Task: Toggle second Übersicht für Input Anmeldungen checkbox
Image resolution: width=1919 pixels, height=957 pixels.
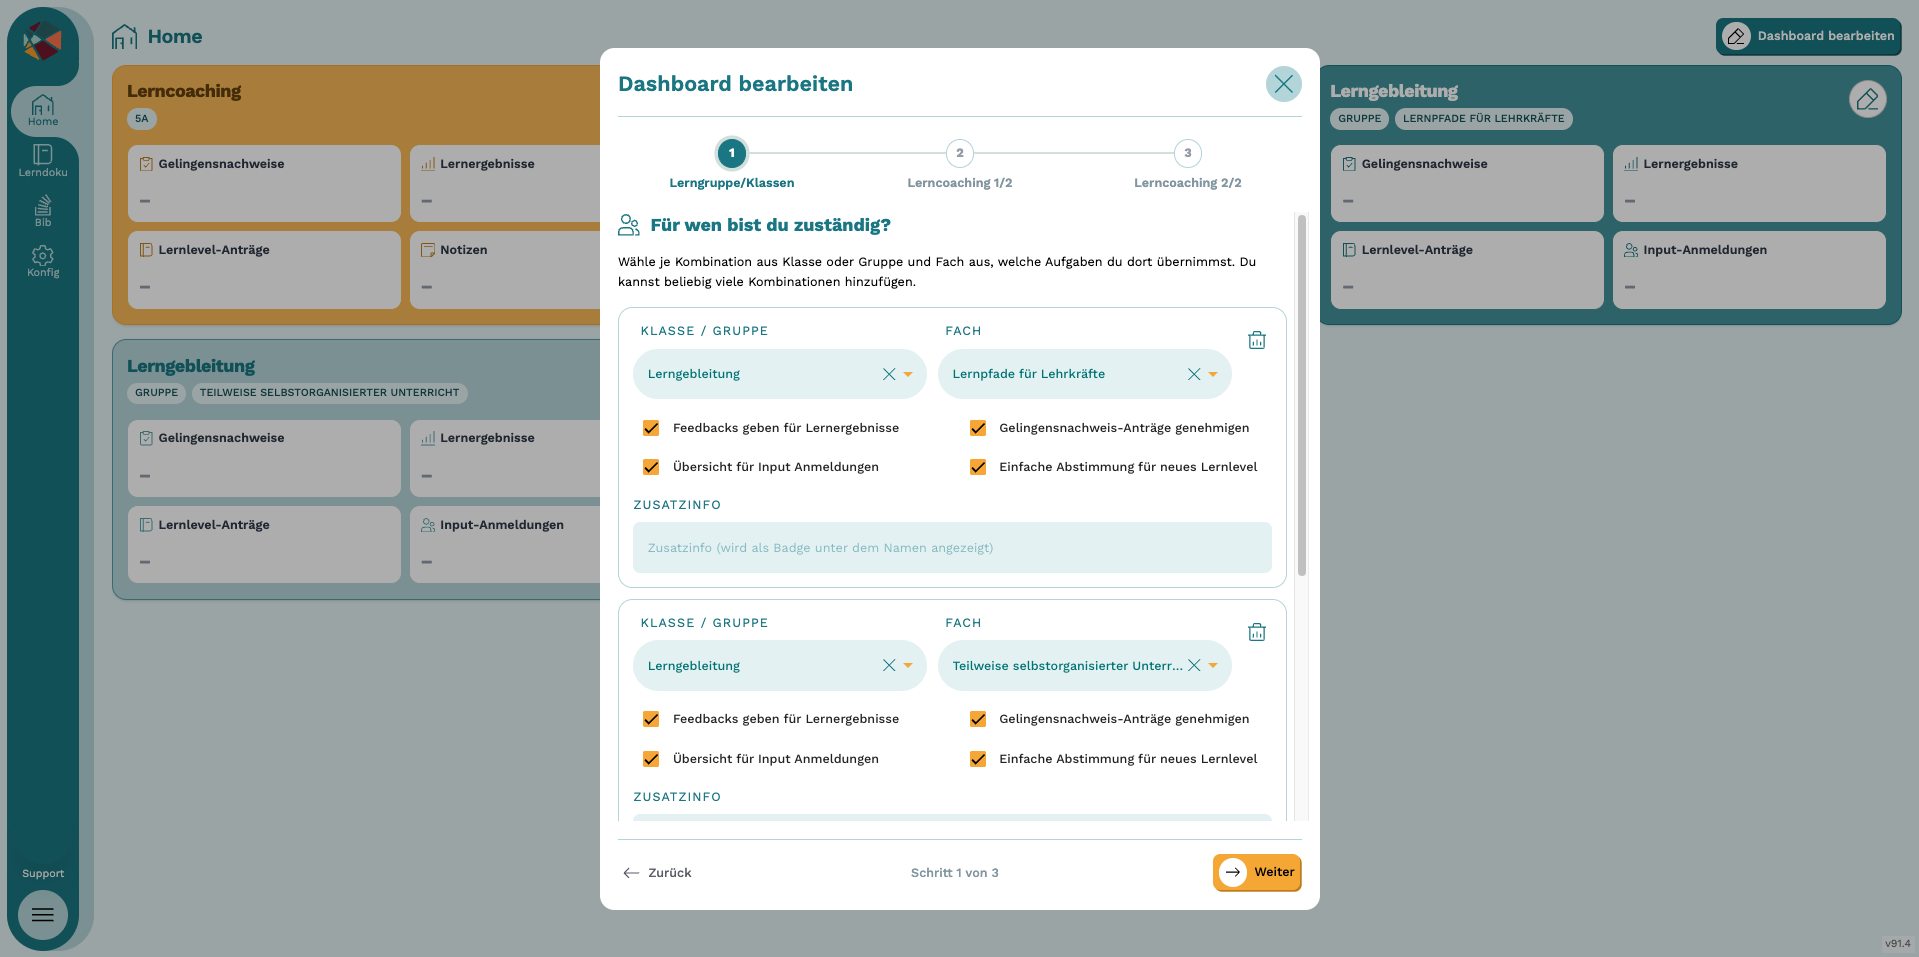Action: pyautogui.click(x=651, y=759)
